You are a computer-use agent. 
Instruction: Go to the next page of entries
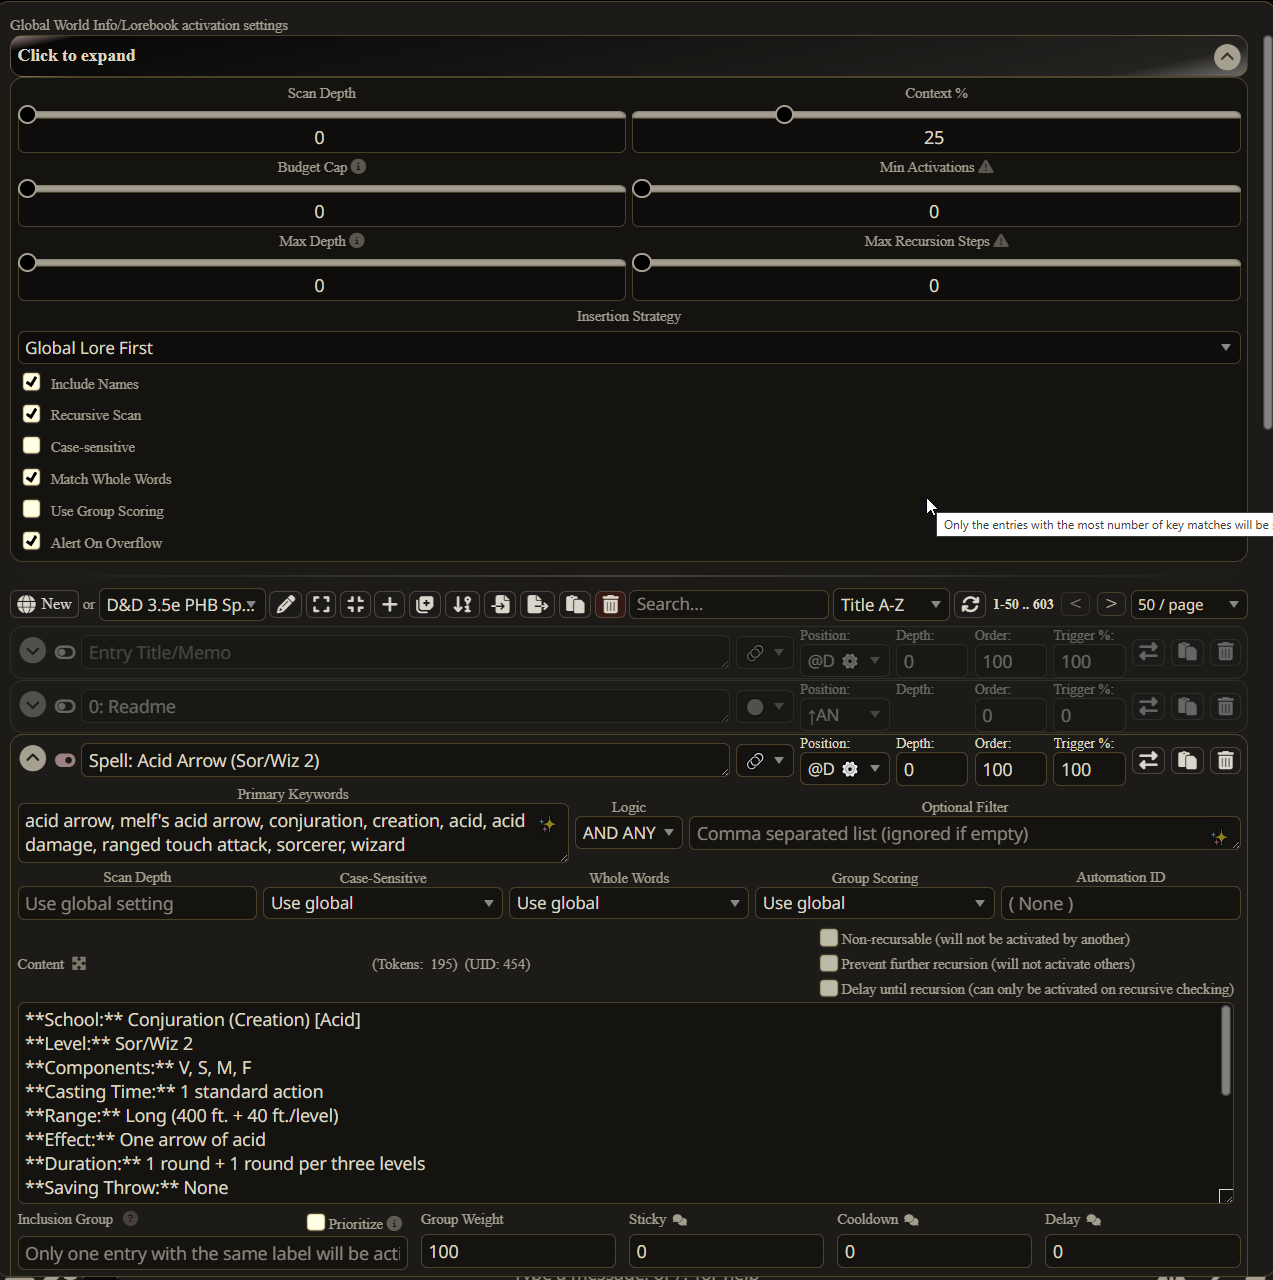[x=1111, y=603]
